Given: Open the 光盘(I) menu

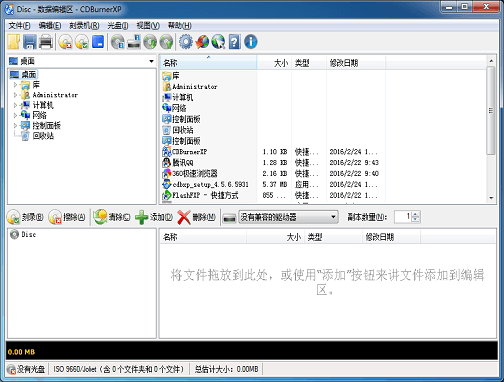Looking at the screenshot, I should pos(118,26).
